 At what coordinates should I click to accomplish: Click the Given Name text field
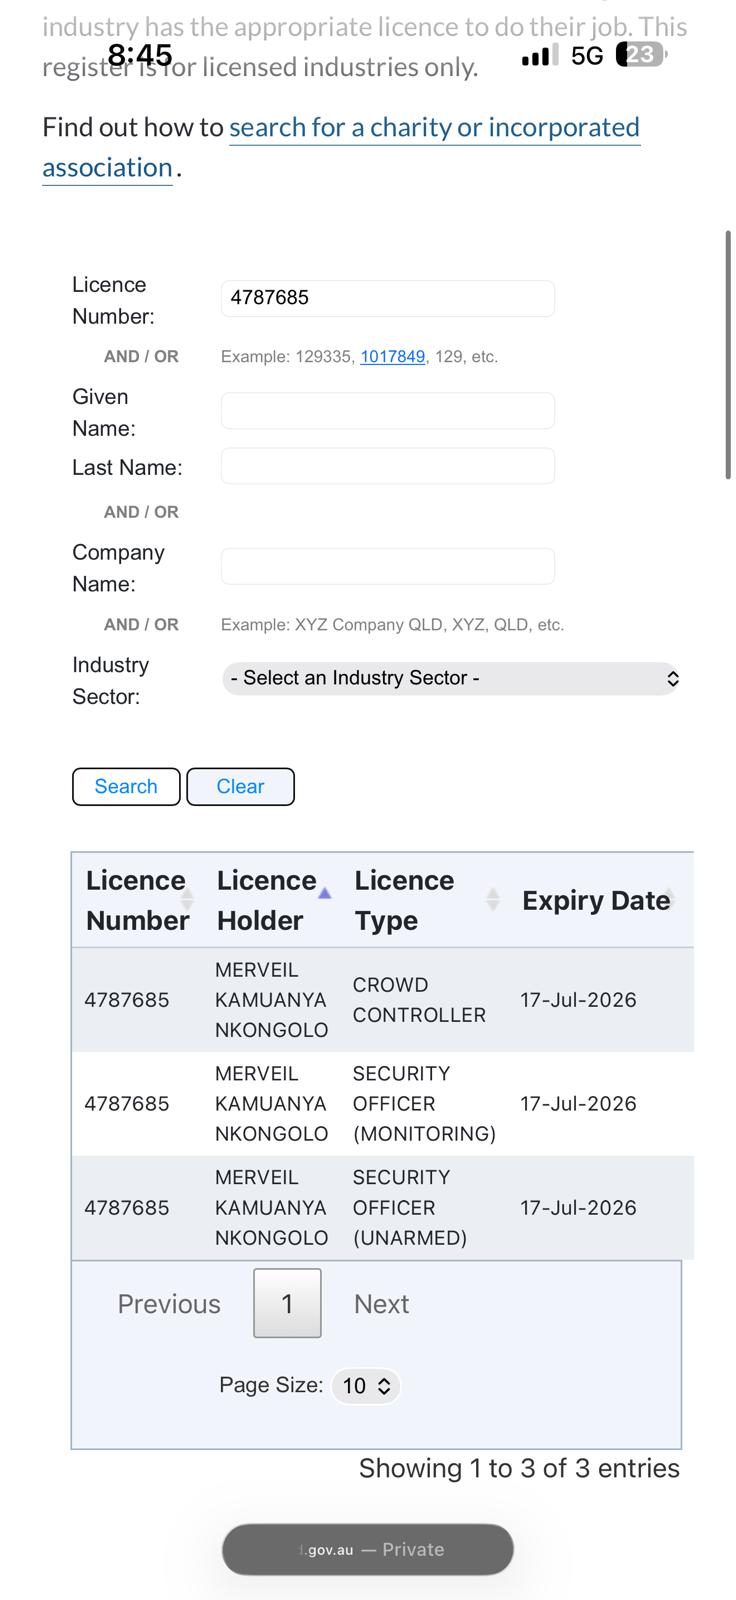click(387, 410)
